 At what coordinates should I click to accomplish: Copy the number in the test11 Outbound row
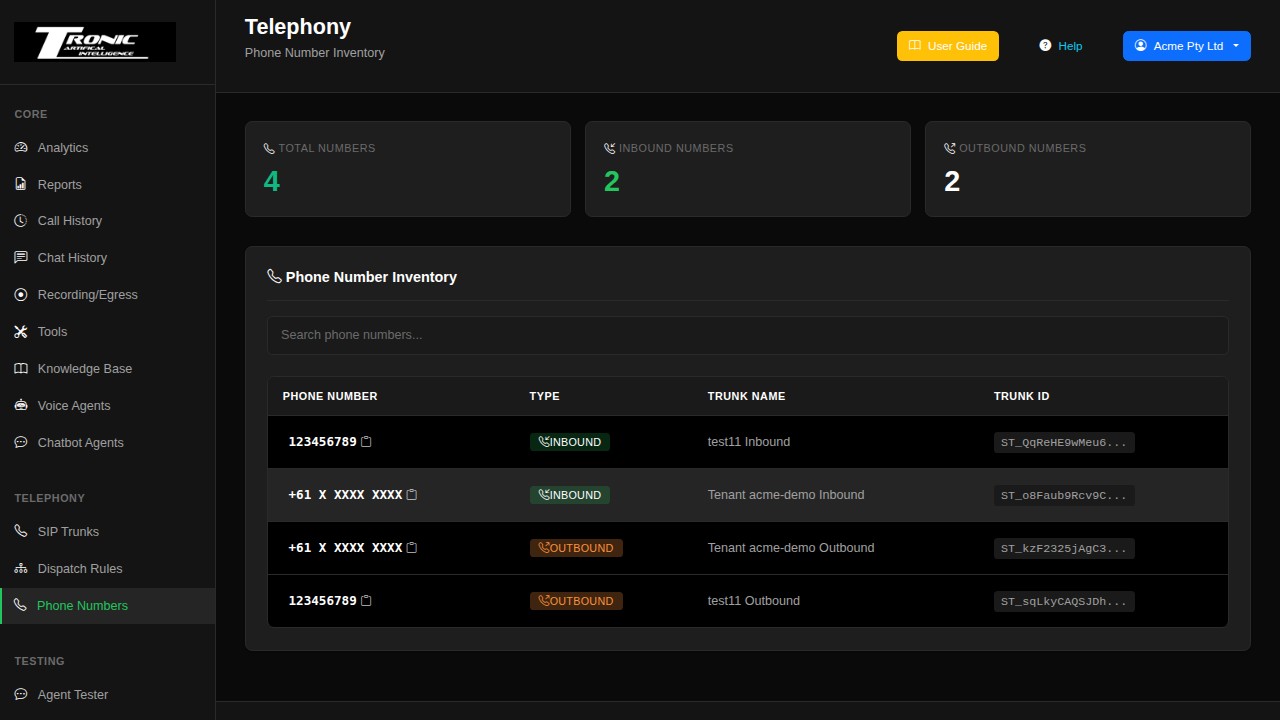click(366, 601)
